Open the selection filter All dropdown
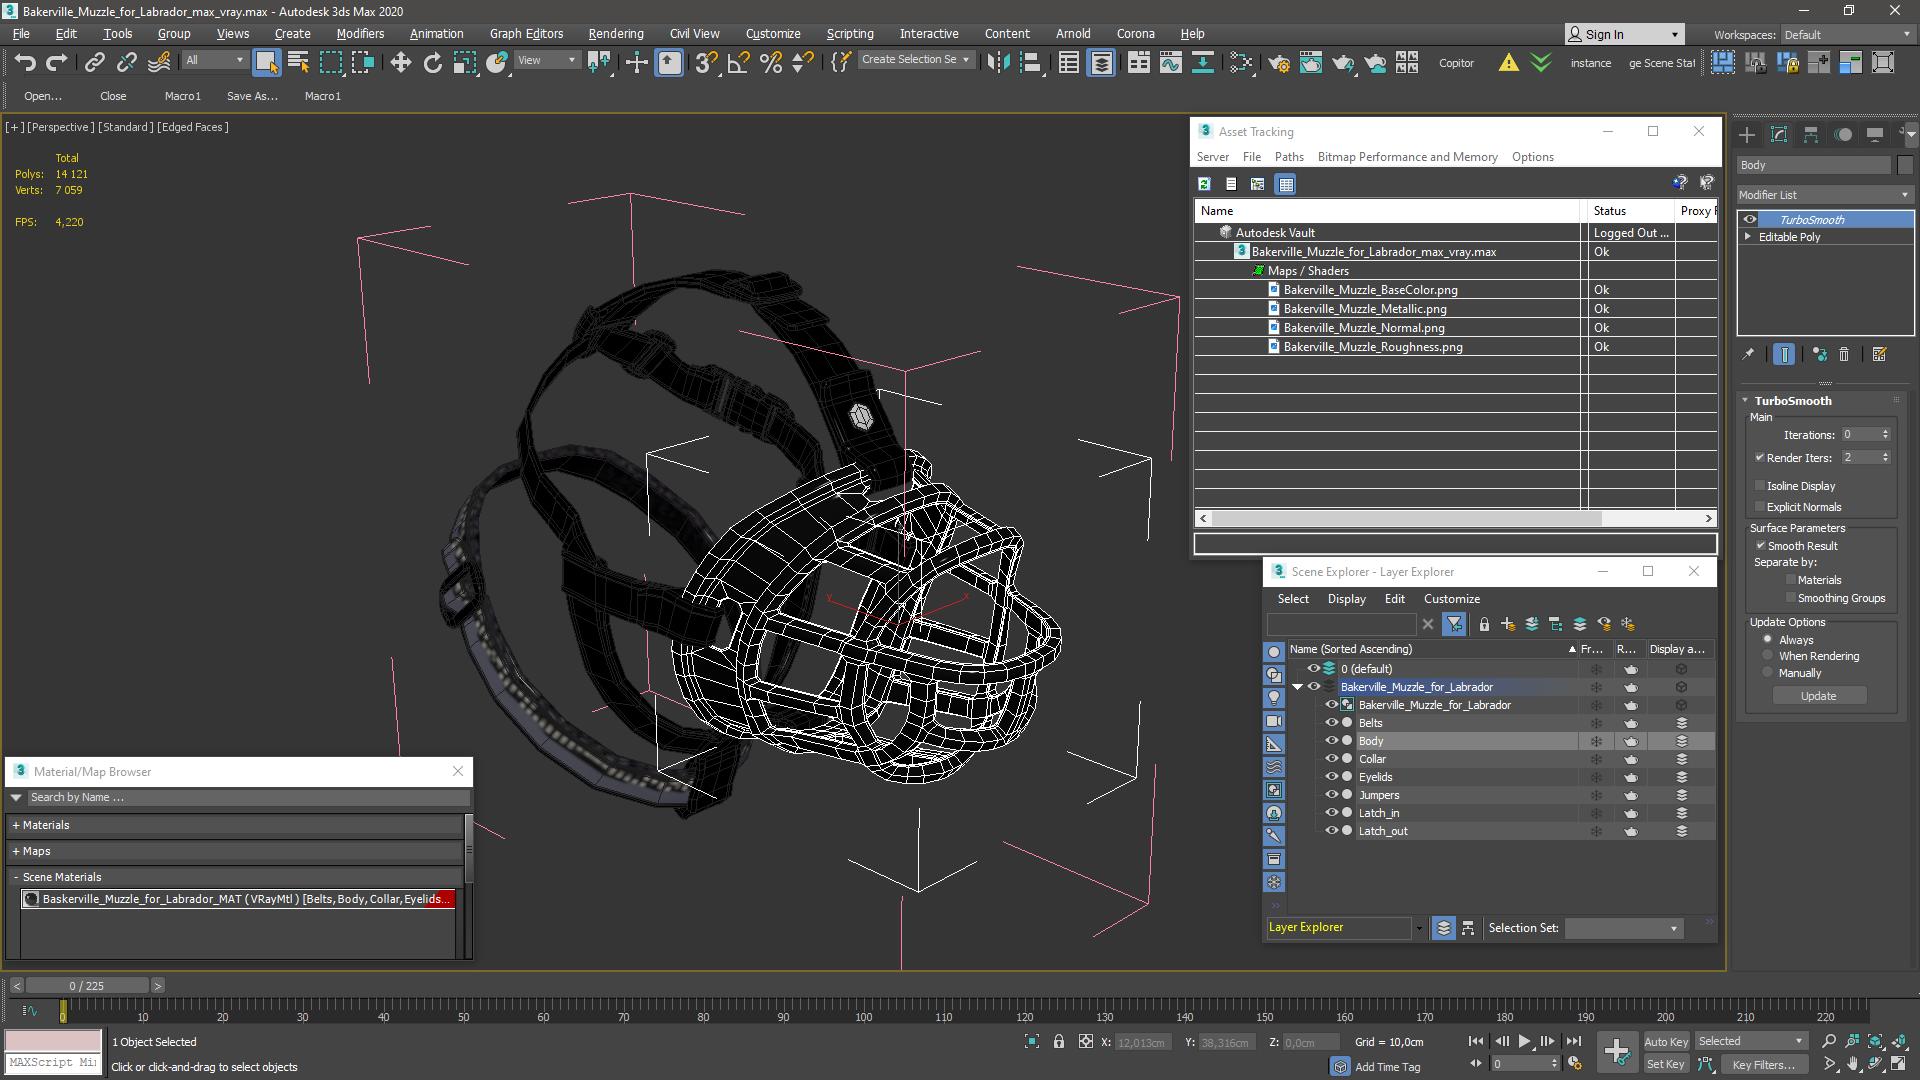 pyautogui.click(x=214, y=61)
